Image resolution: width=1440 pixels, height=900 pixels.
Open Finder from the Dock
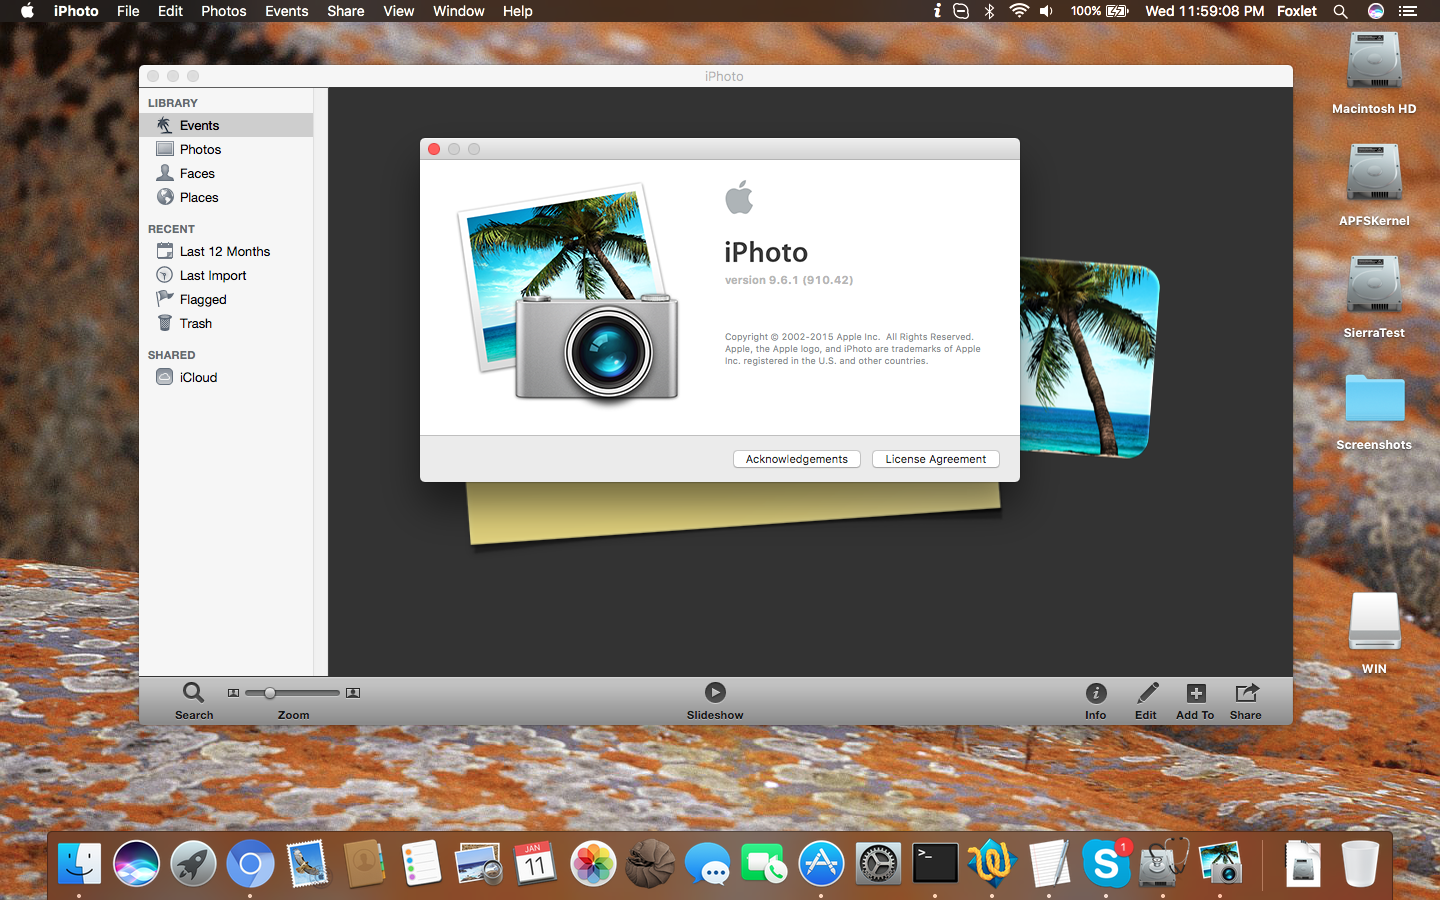pyautogui.click(x=79, y=864)
